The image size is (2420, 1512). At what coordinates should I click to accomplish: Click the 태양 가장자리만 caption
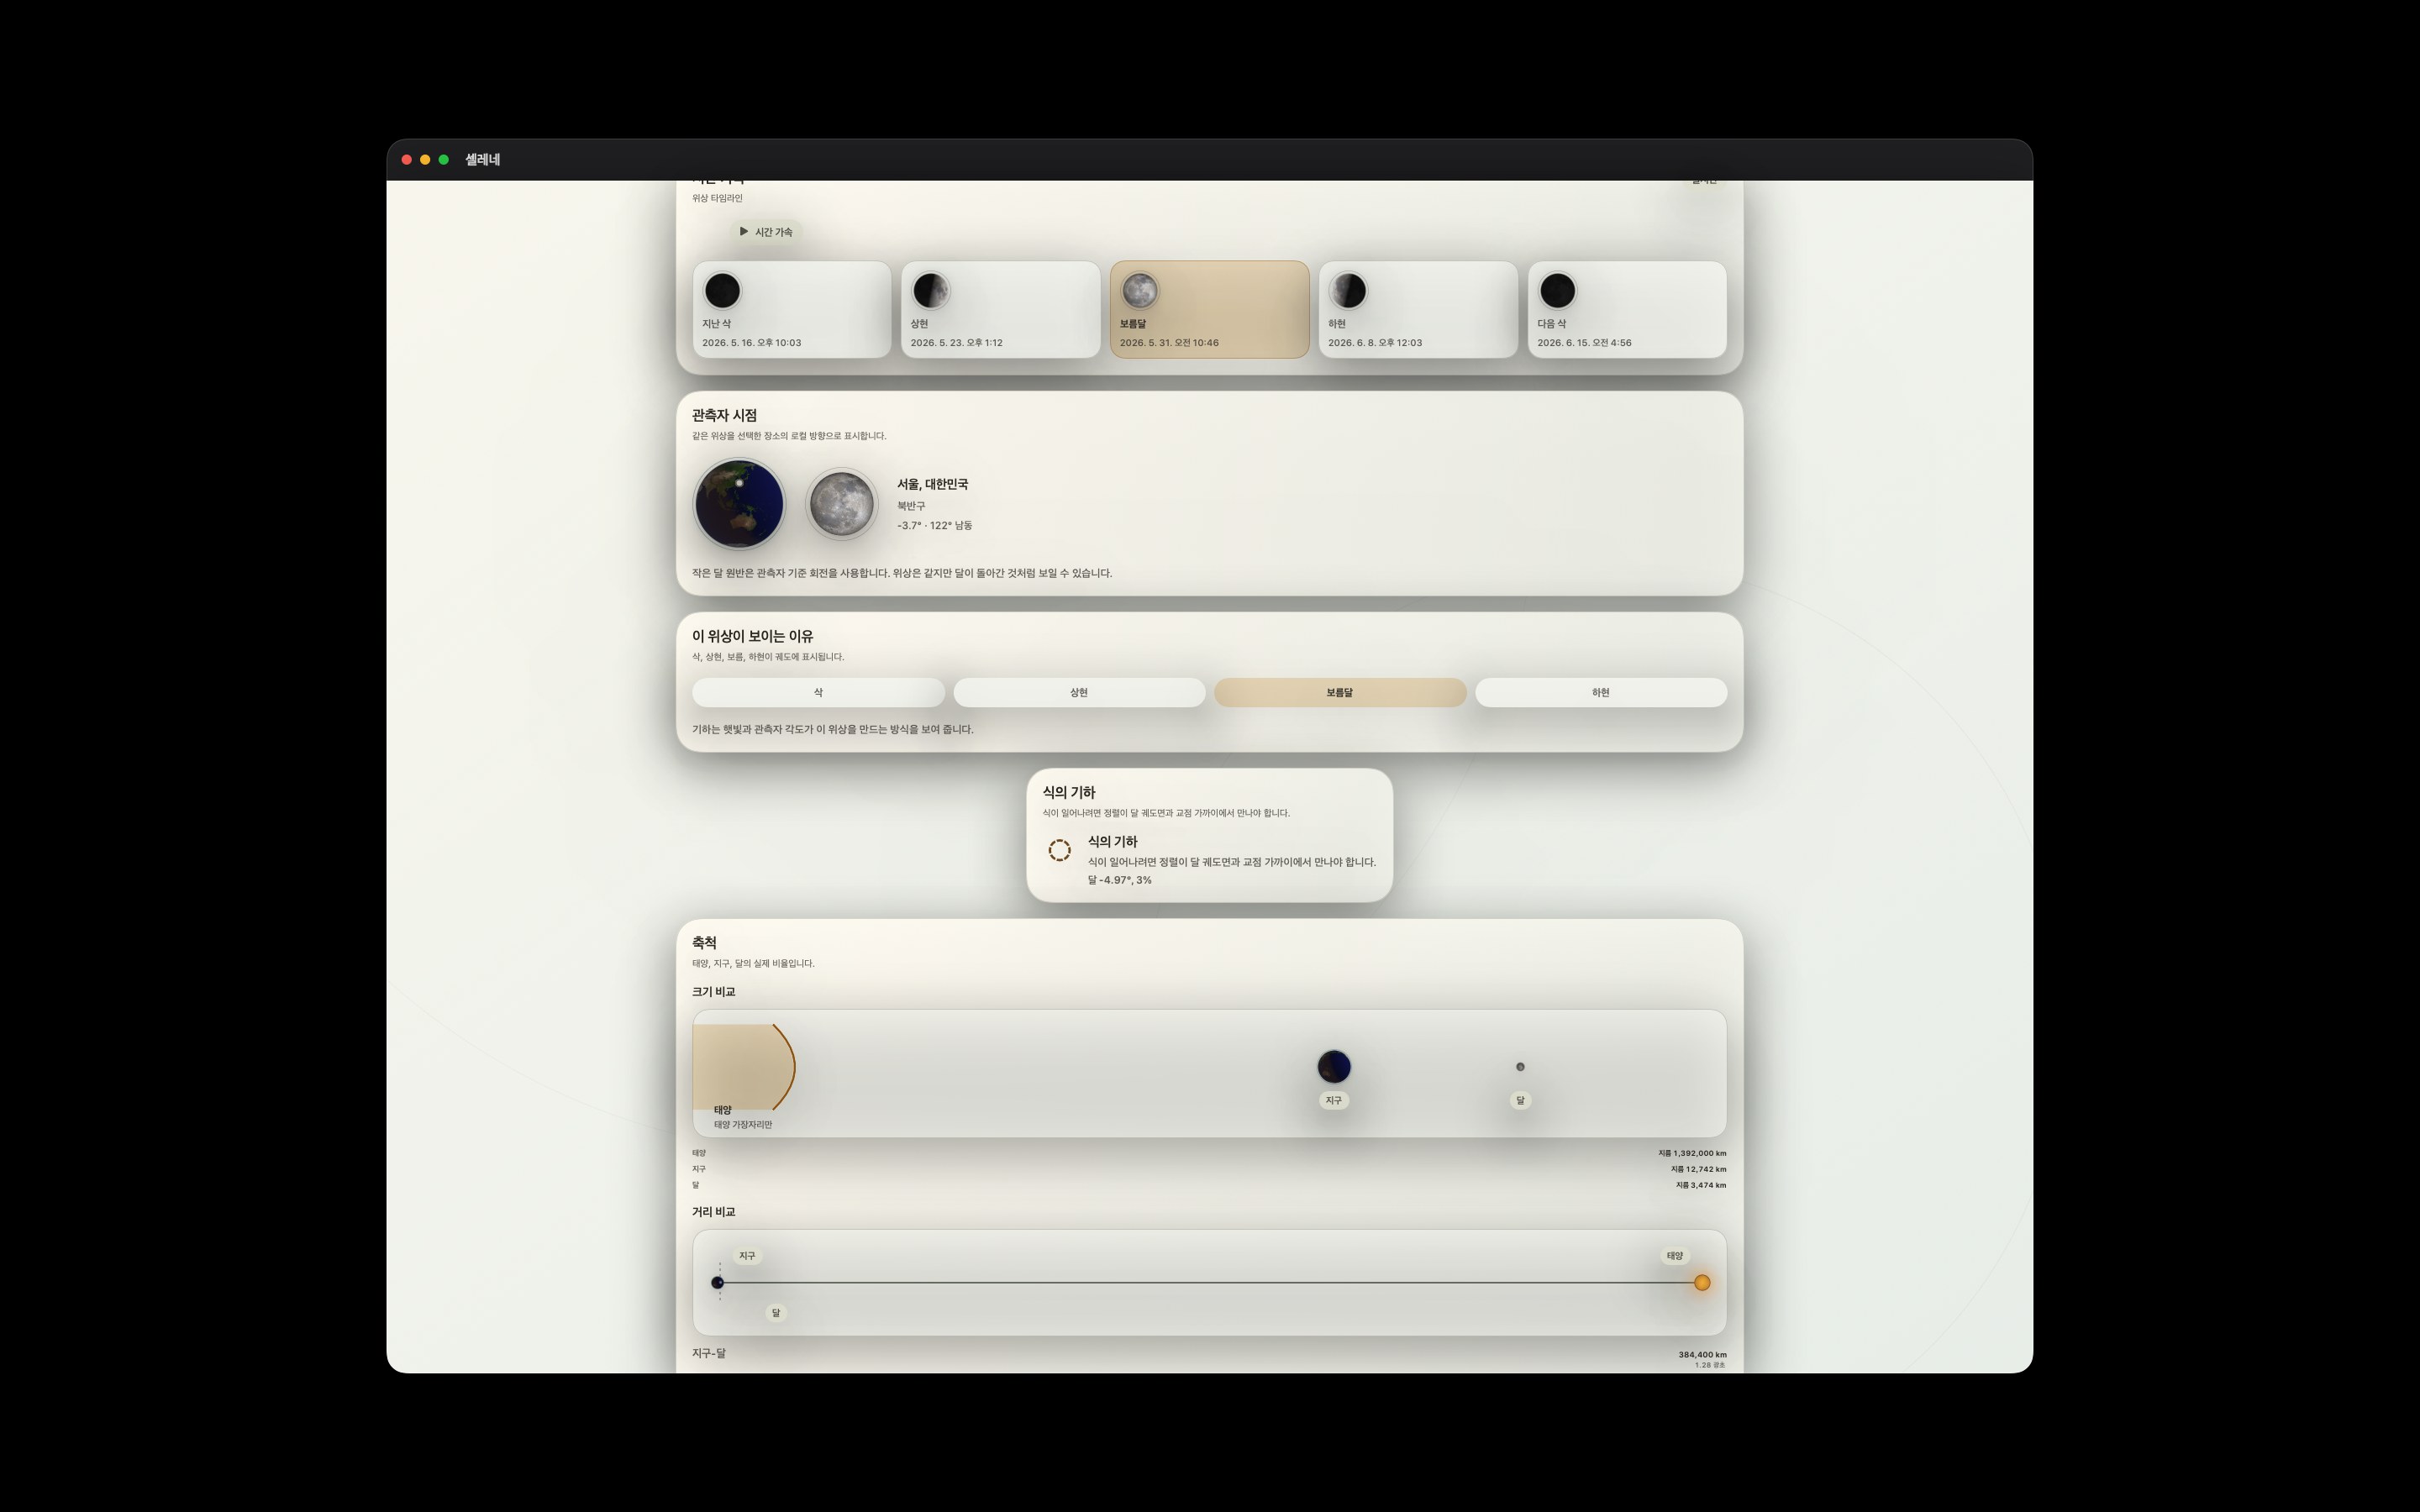coord(743,1125)
